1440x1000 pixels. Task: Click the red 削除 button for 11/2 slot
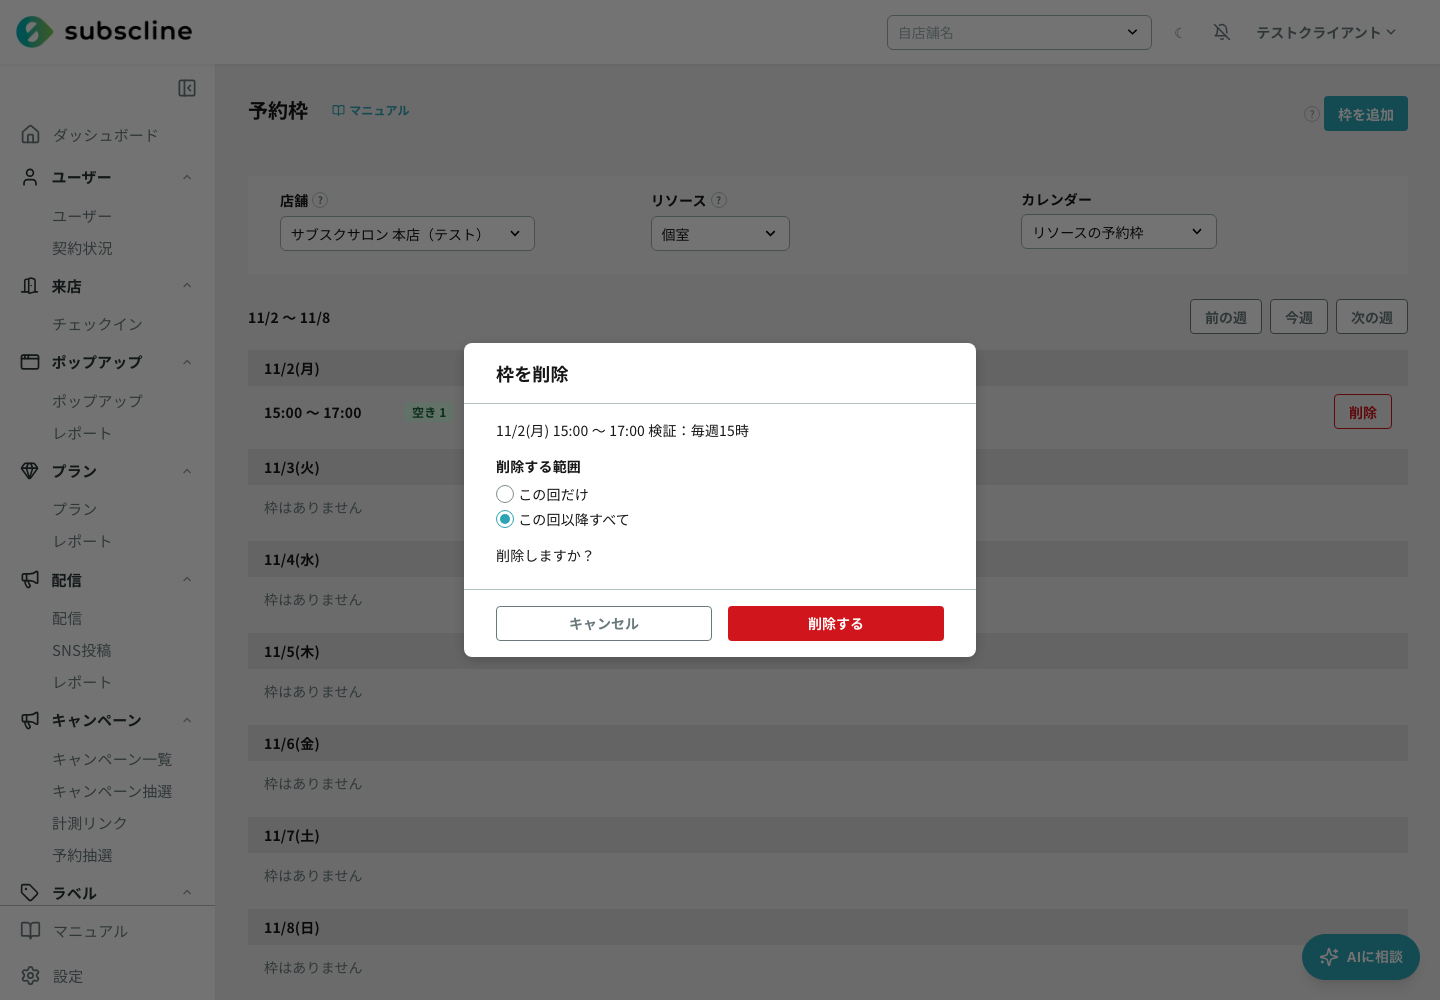pos(1363,412)
